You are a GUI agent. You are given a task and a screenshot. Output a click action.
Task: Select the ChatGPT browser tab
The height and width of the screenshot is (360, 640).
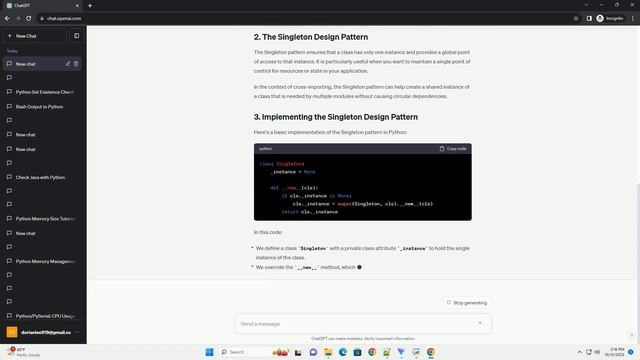41,6
